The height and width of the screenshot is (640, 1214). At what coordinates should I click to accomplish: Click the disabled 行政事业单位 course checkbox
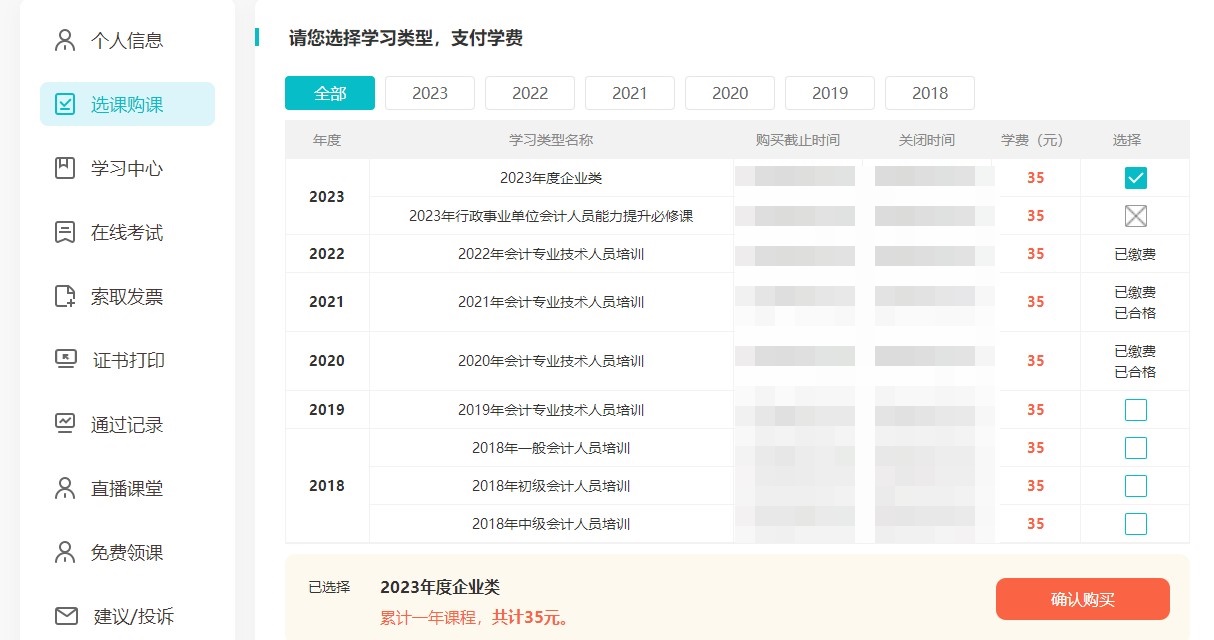1135,216
